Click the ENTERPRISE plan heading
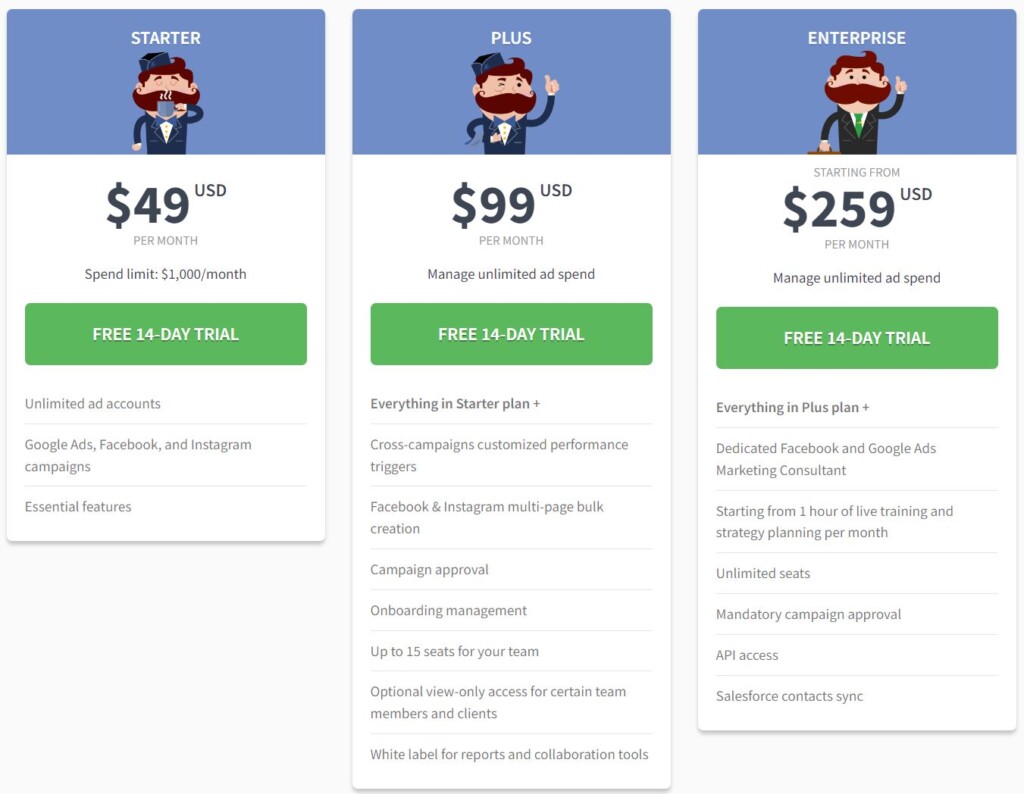This screenshot has width=1024, height=794. coord(857,38)
